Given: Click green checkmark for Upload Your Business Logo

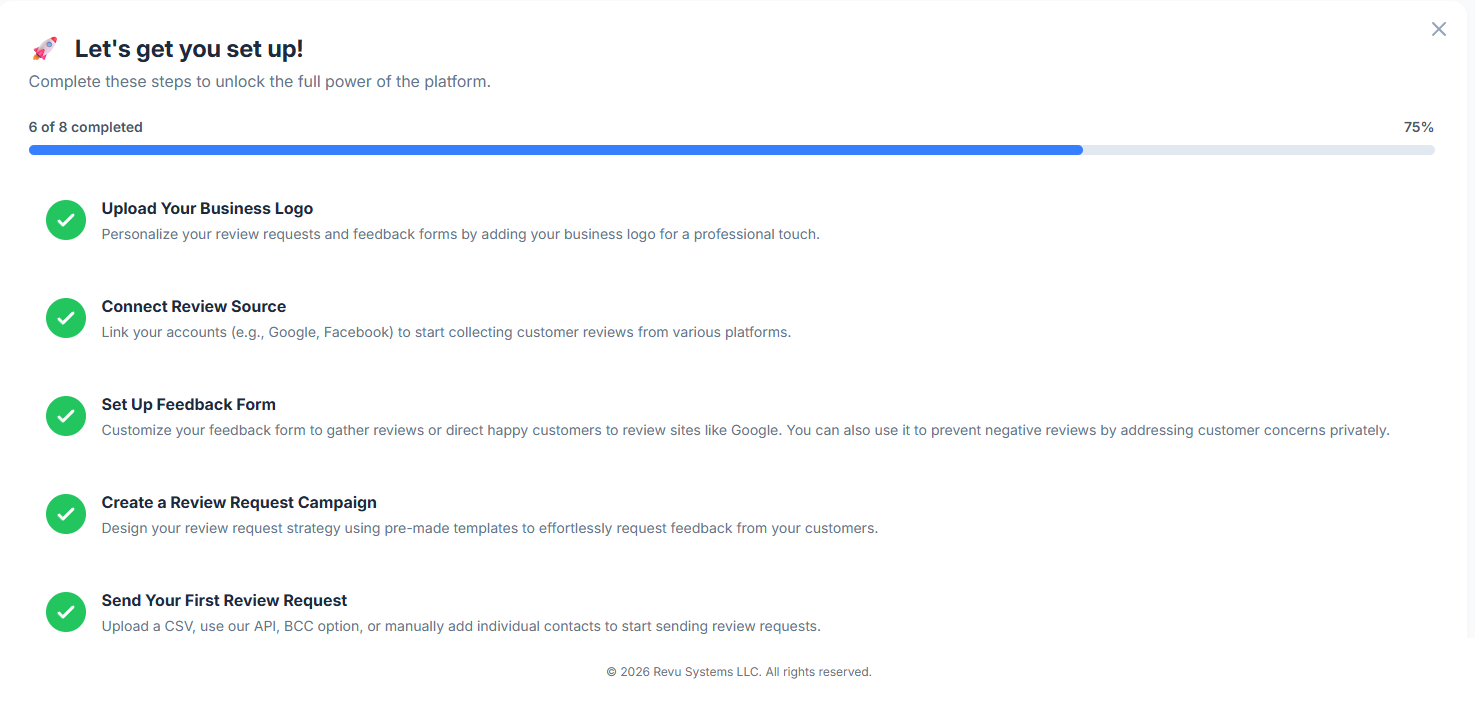Looking at the screenshot, I should tap(66, 220).
